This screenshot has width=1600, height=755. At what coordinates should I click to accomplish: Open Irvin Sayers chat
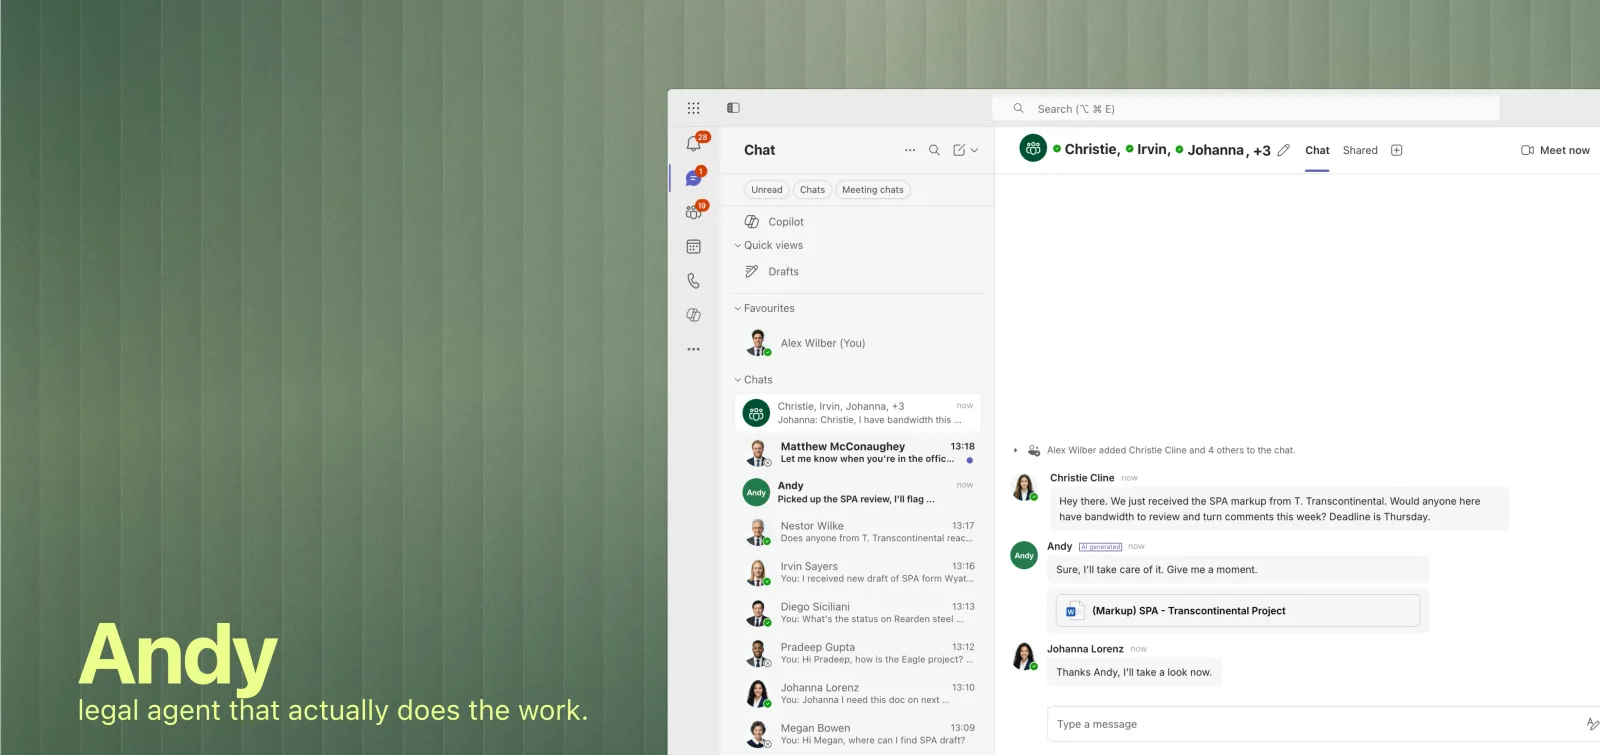tap(857, 572)
